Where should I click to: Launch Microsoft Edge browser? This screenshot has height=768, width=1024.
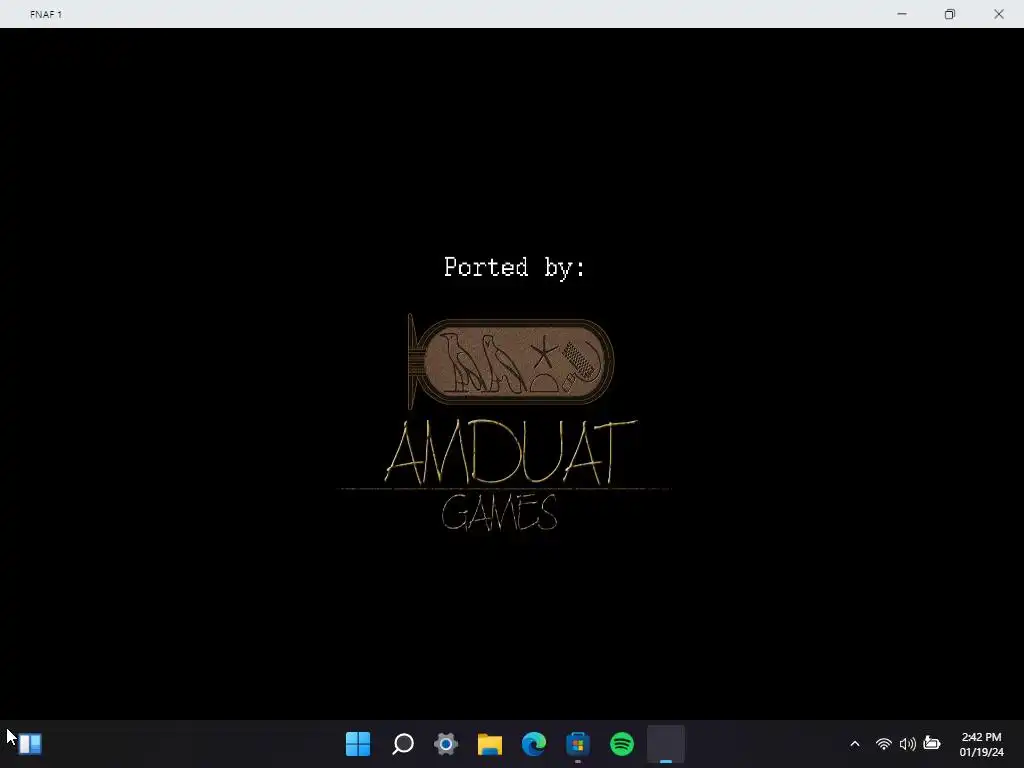click(x=534, y=743)
